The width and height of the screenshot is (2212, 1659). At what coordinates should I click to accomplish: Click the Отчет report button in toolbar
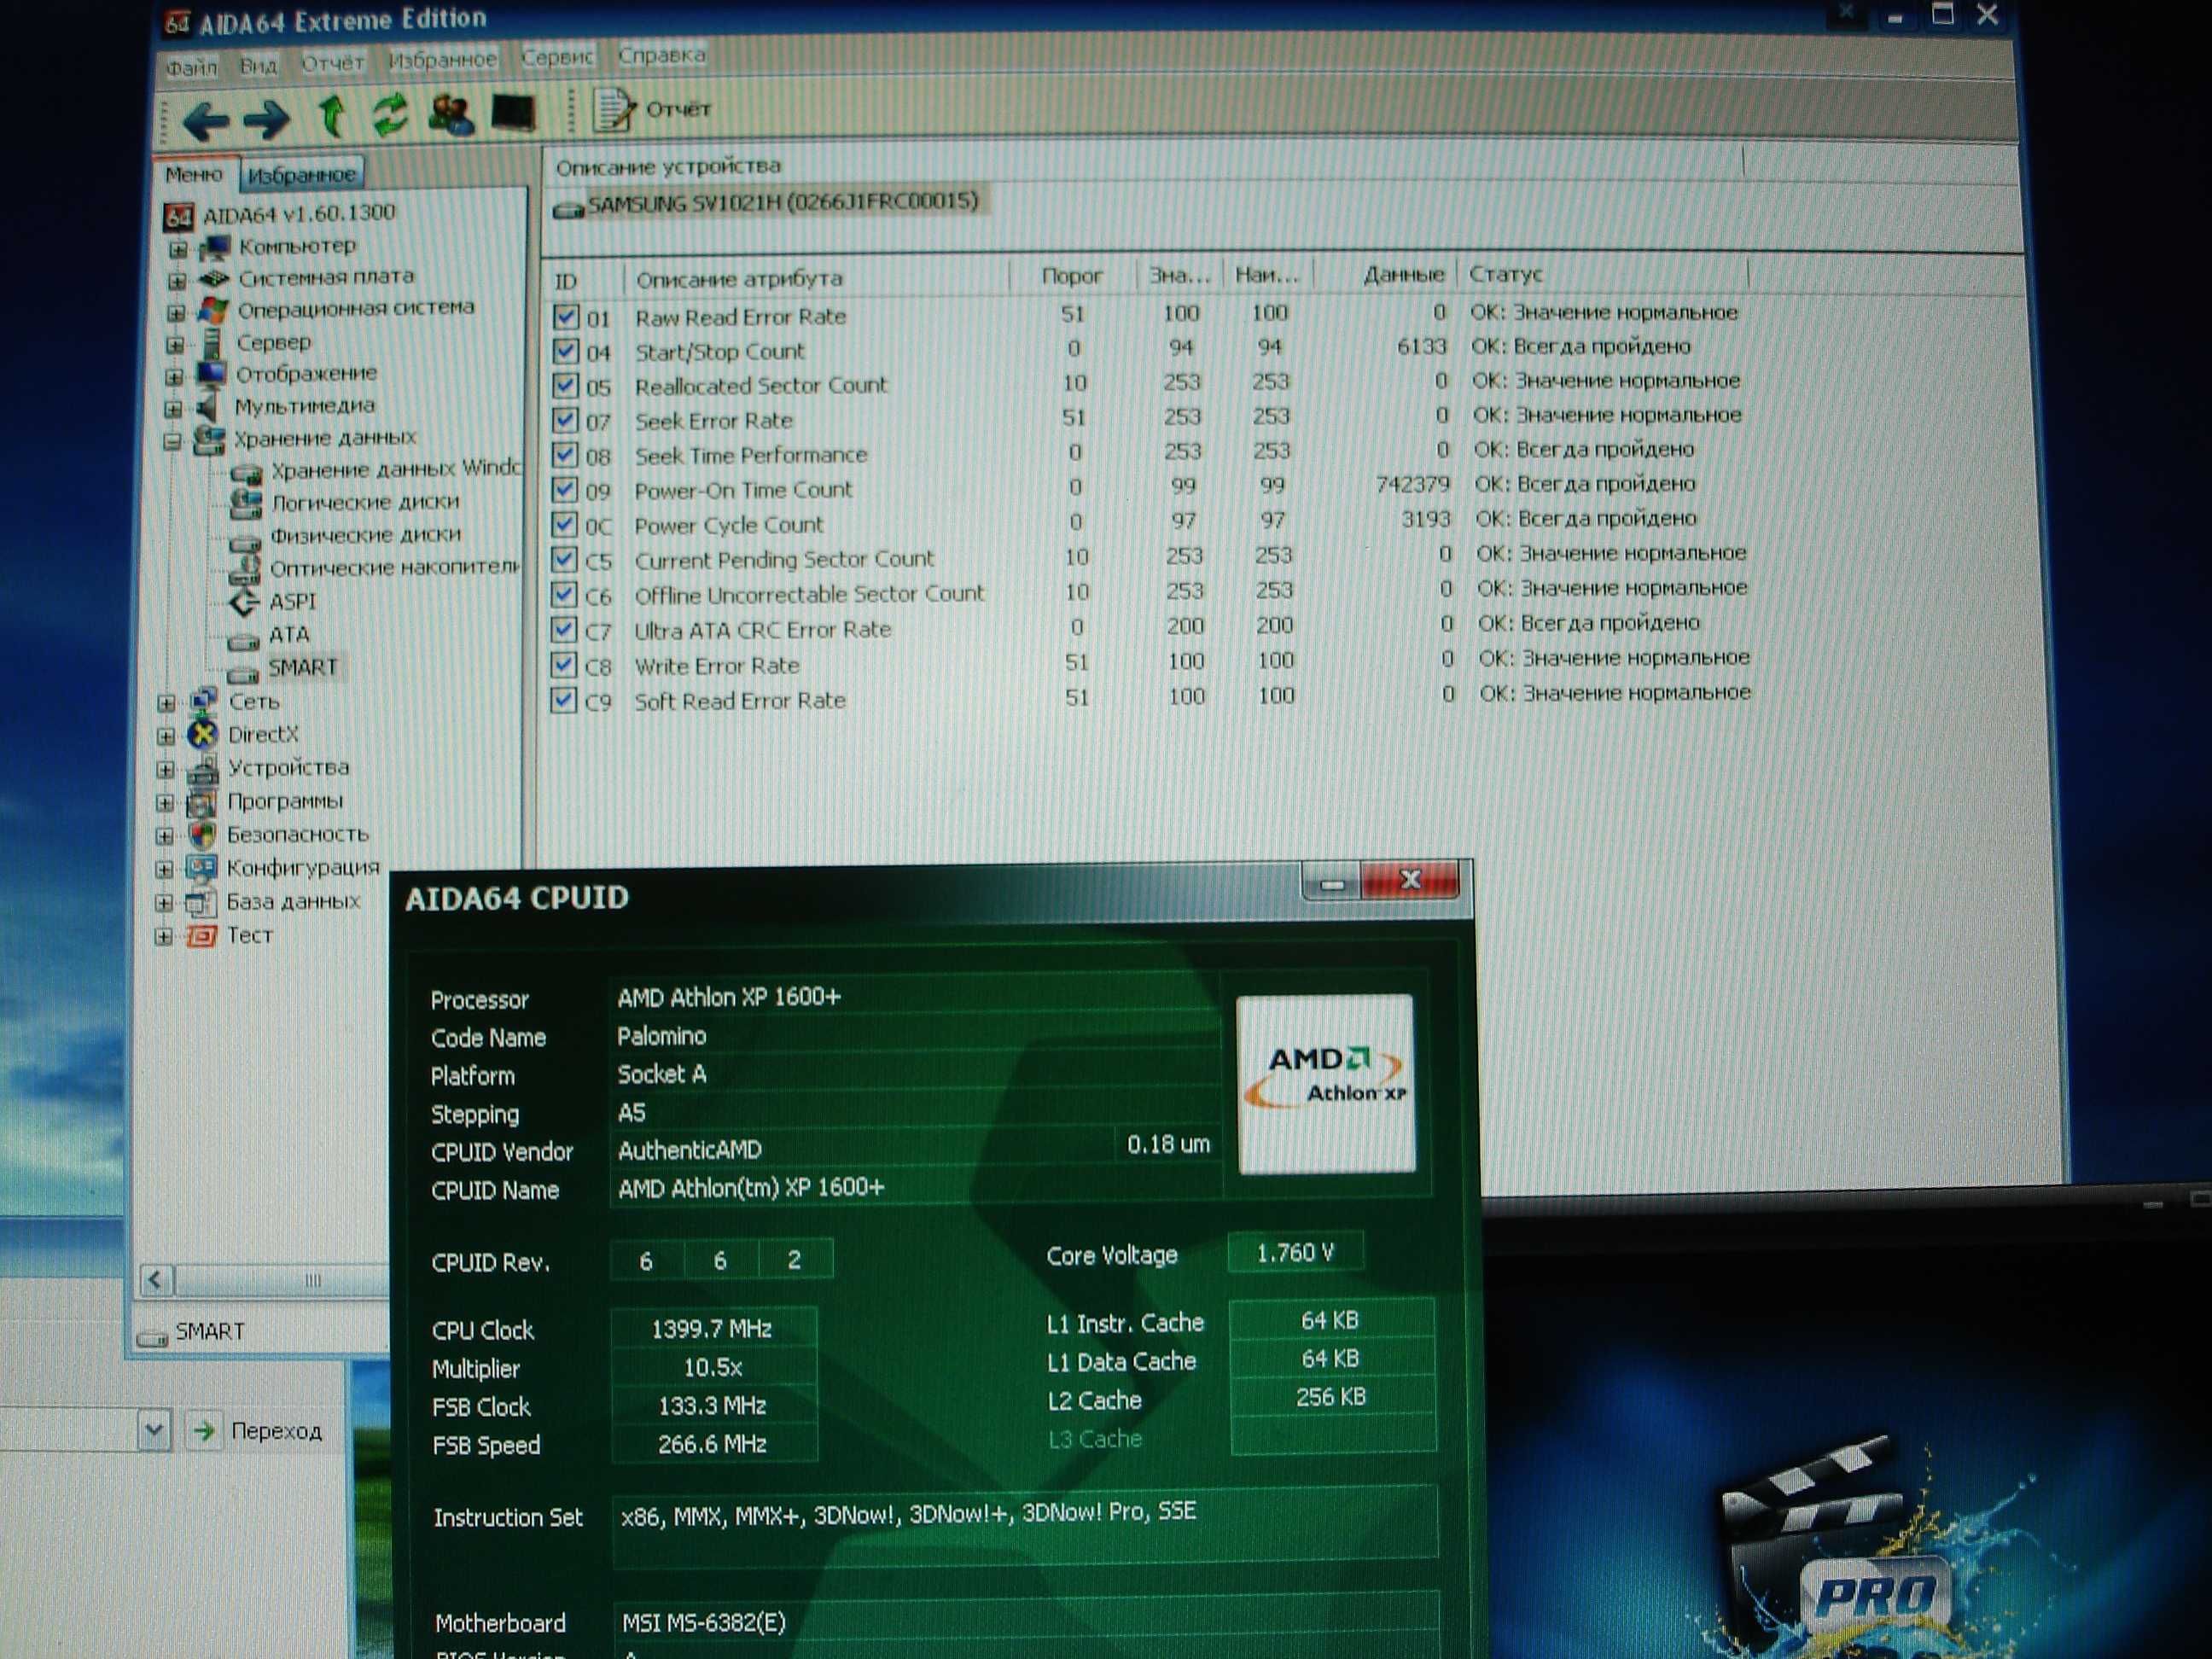[652, 109]
